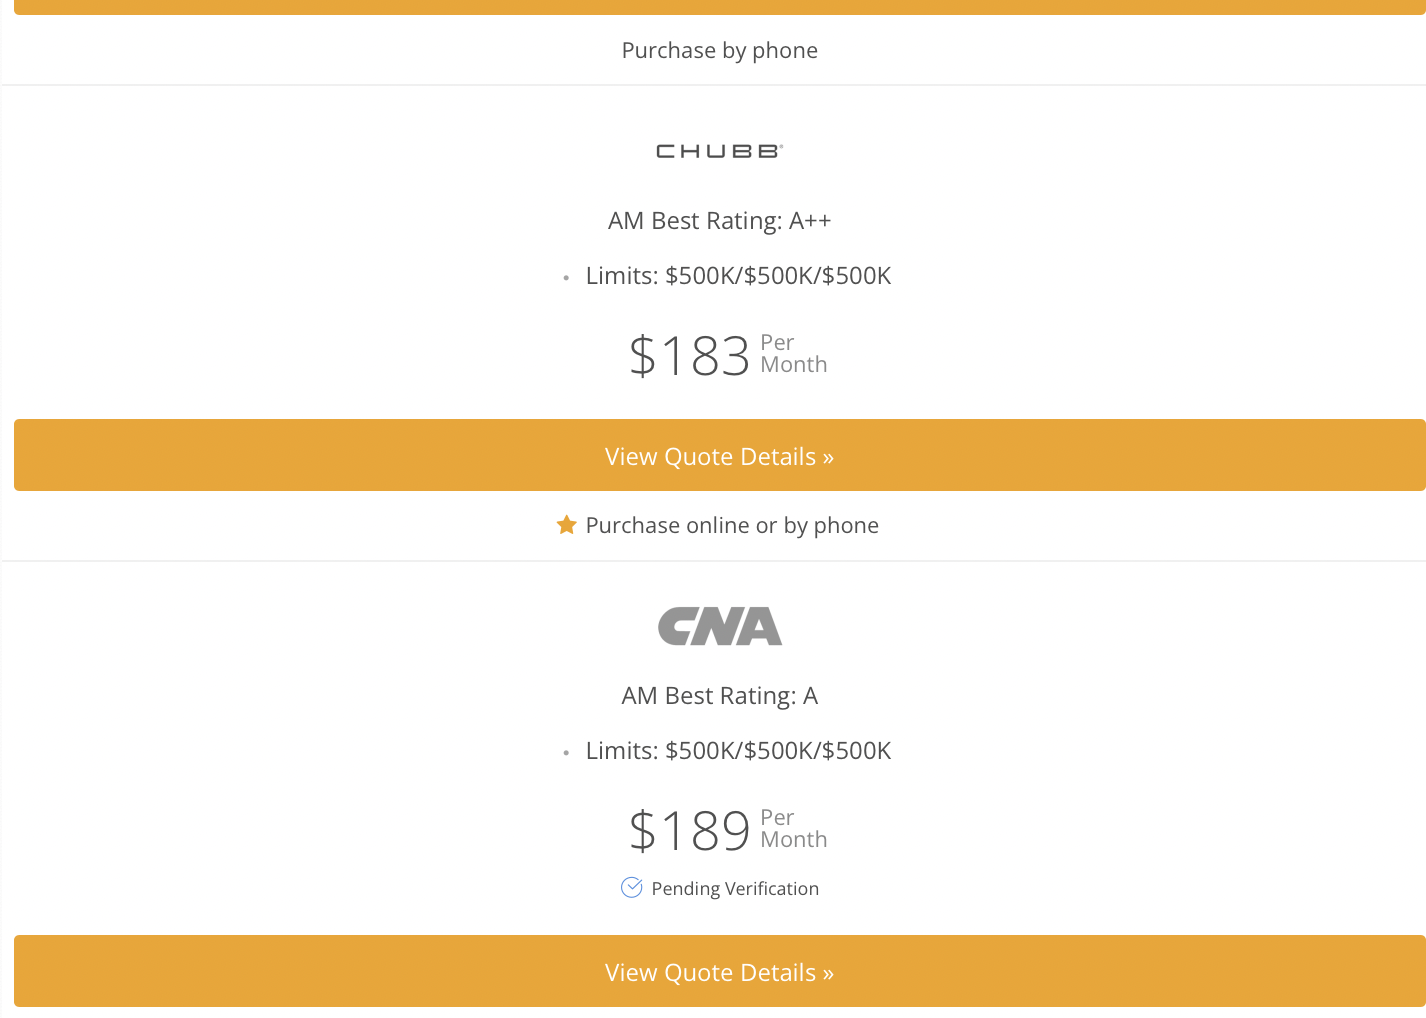This screenshot has width=1426, height=1018.
Task: Click the "Pending Verification" label
Action: 735,889
